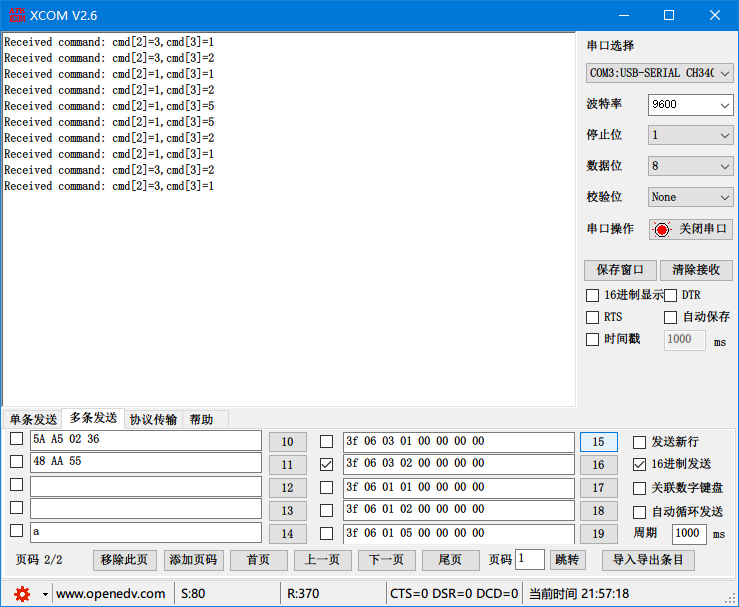Select the 多条发送 tab
Viewport: 739px width, 607px height.
93,418
